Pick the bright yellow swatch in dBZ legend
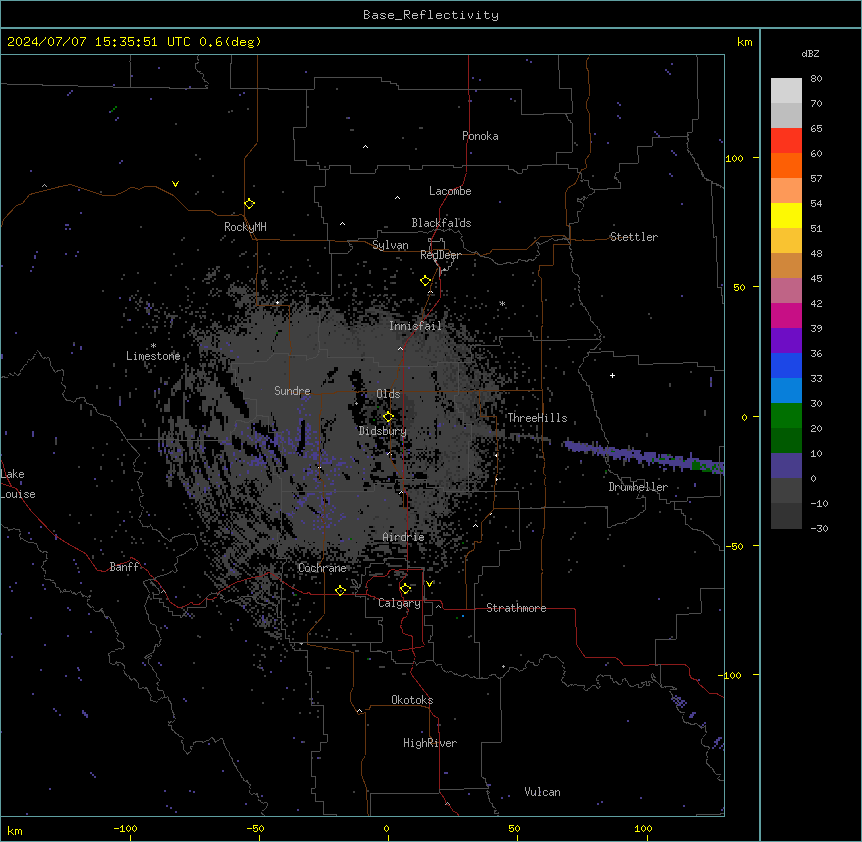The image size is (862, 842). (x=786, y=215)
